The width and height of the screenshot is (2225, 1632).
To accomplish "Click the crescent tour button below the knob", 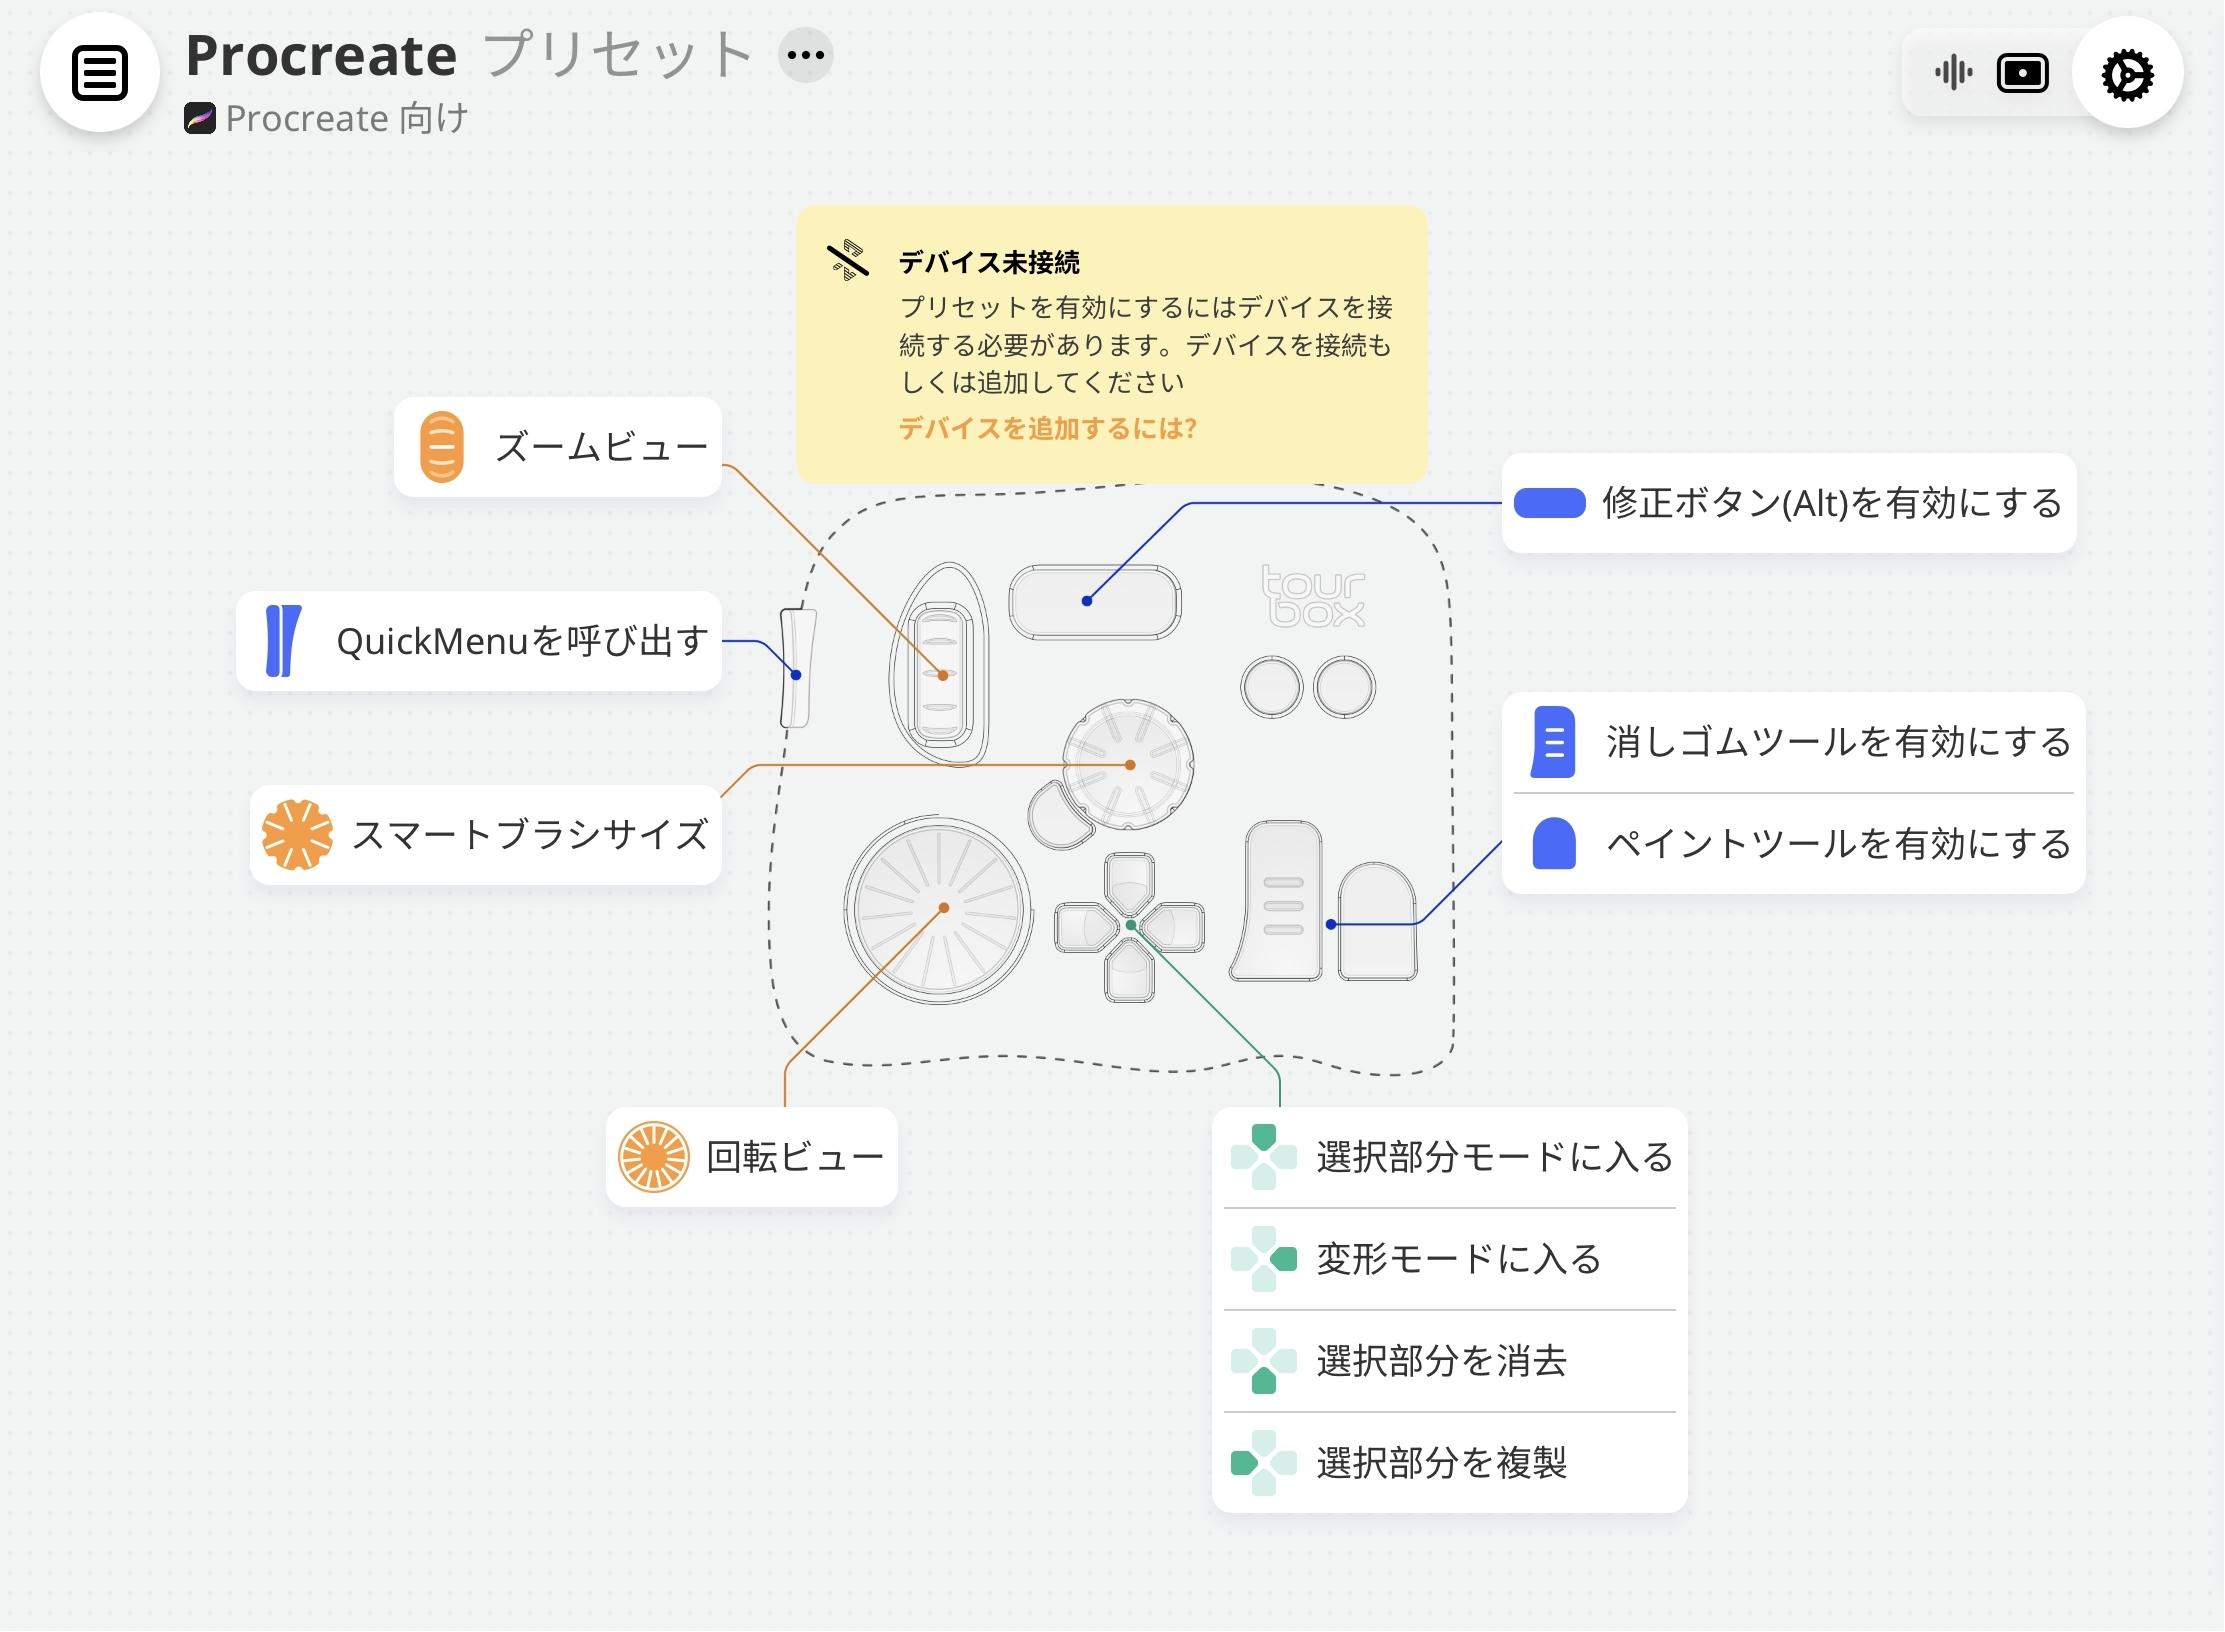I will tap(1060, 817).
